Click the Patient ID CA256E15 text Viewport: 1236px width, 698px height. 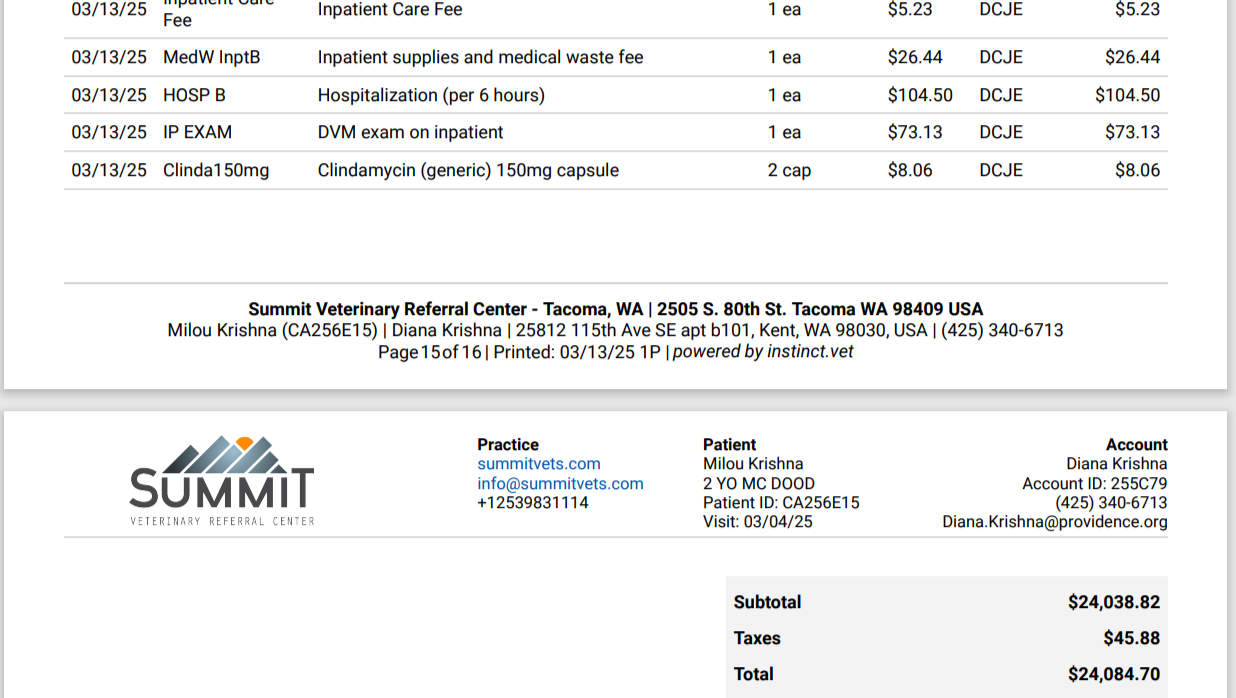coord(781,503)
